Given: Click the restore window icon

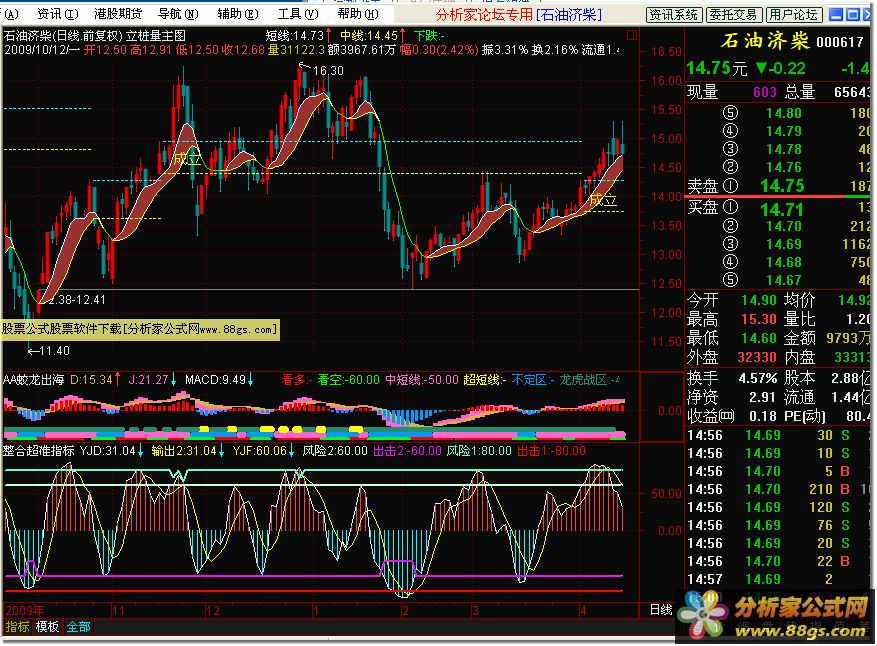Looking at the screenshot, I should click(x=853, y=15).
